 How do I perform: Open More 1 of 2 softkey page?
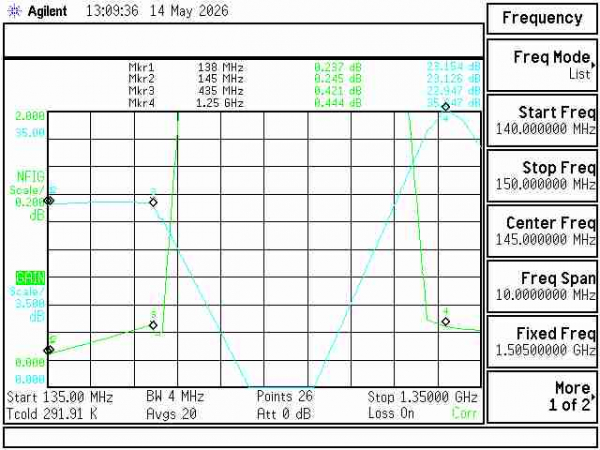(x=542, y=396)
